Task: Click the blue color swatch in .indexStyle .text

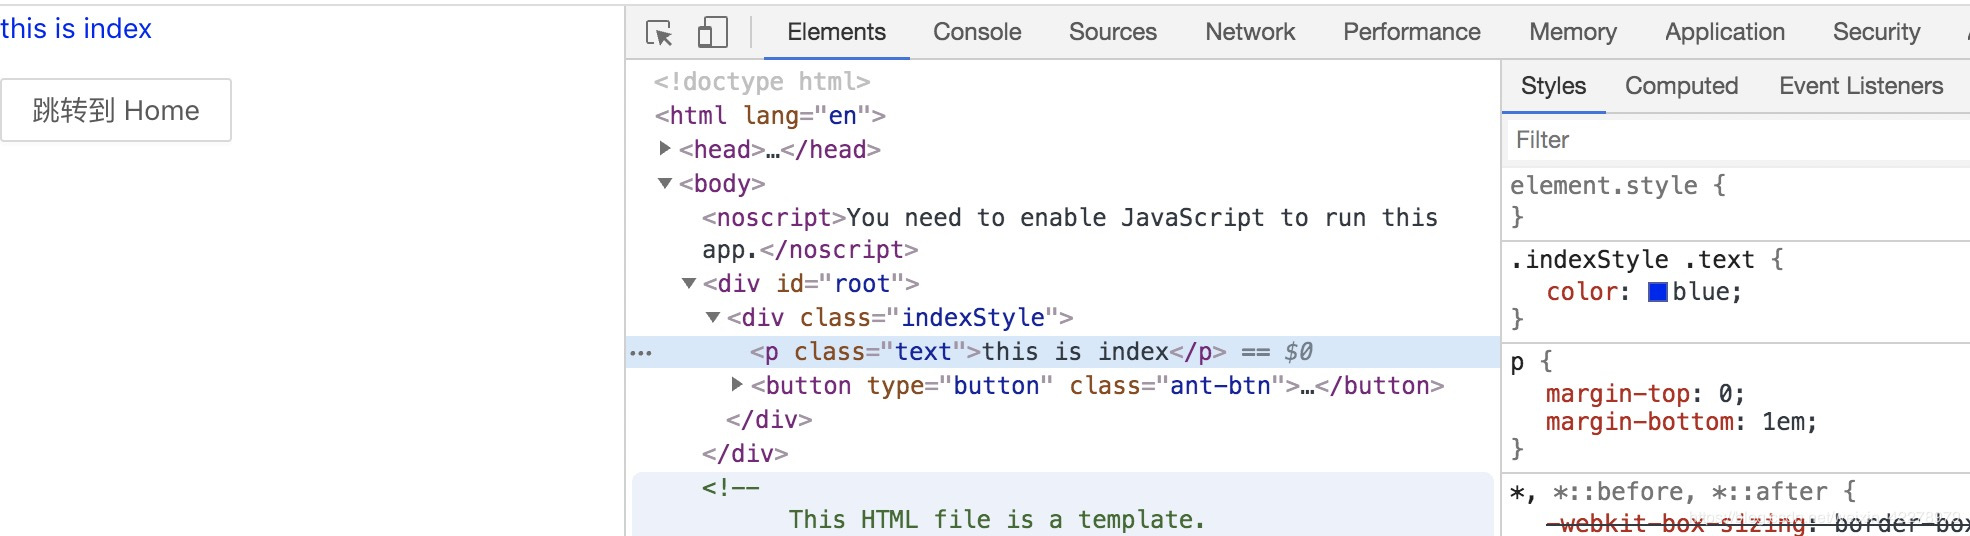Action: click(1657, 292)
